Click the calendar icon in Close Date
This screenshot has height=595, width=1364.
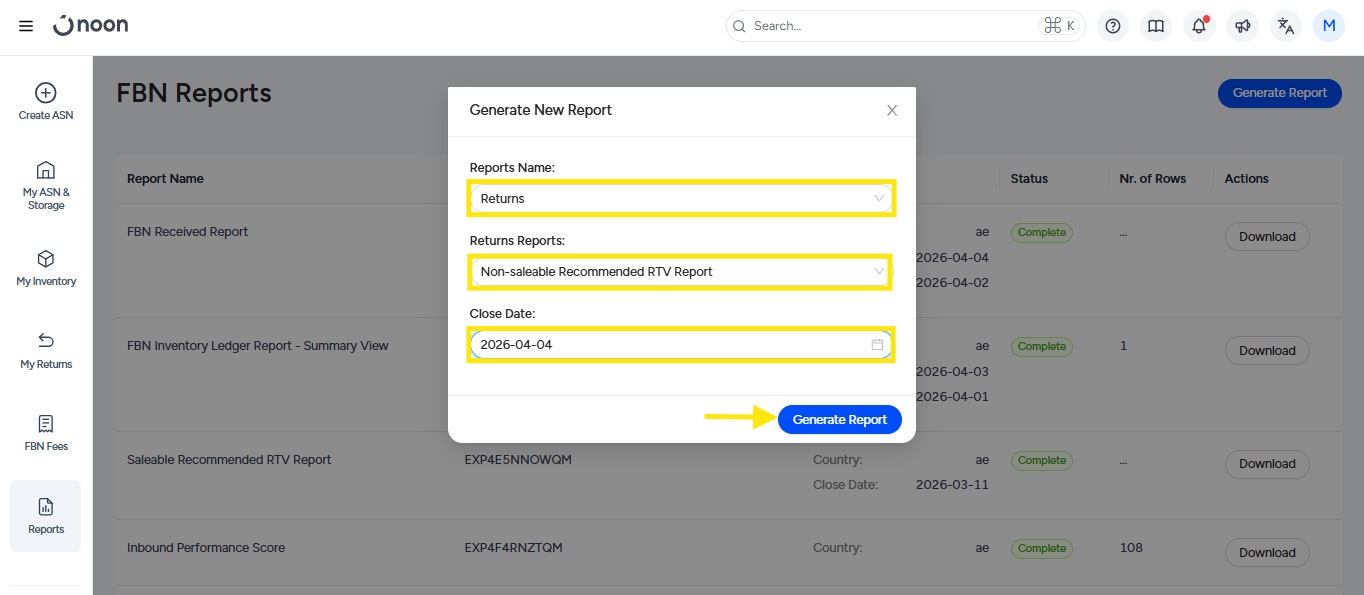pyautogui.click(x=877, y=344)
